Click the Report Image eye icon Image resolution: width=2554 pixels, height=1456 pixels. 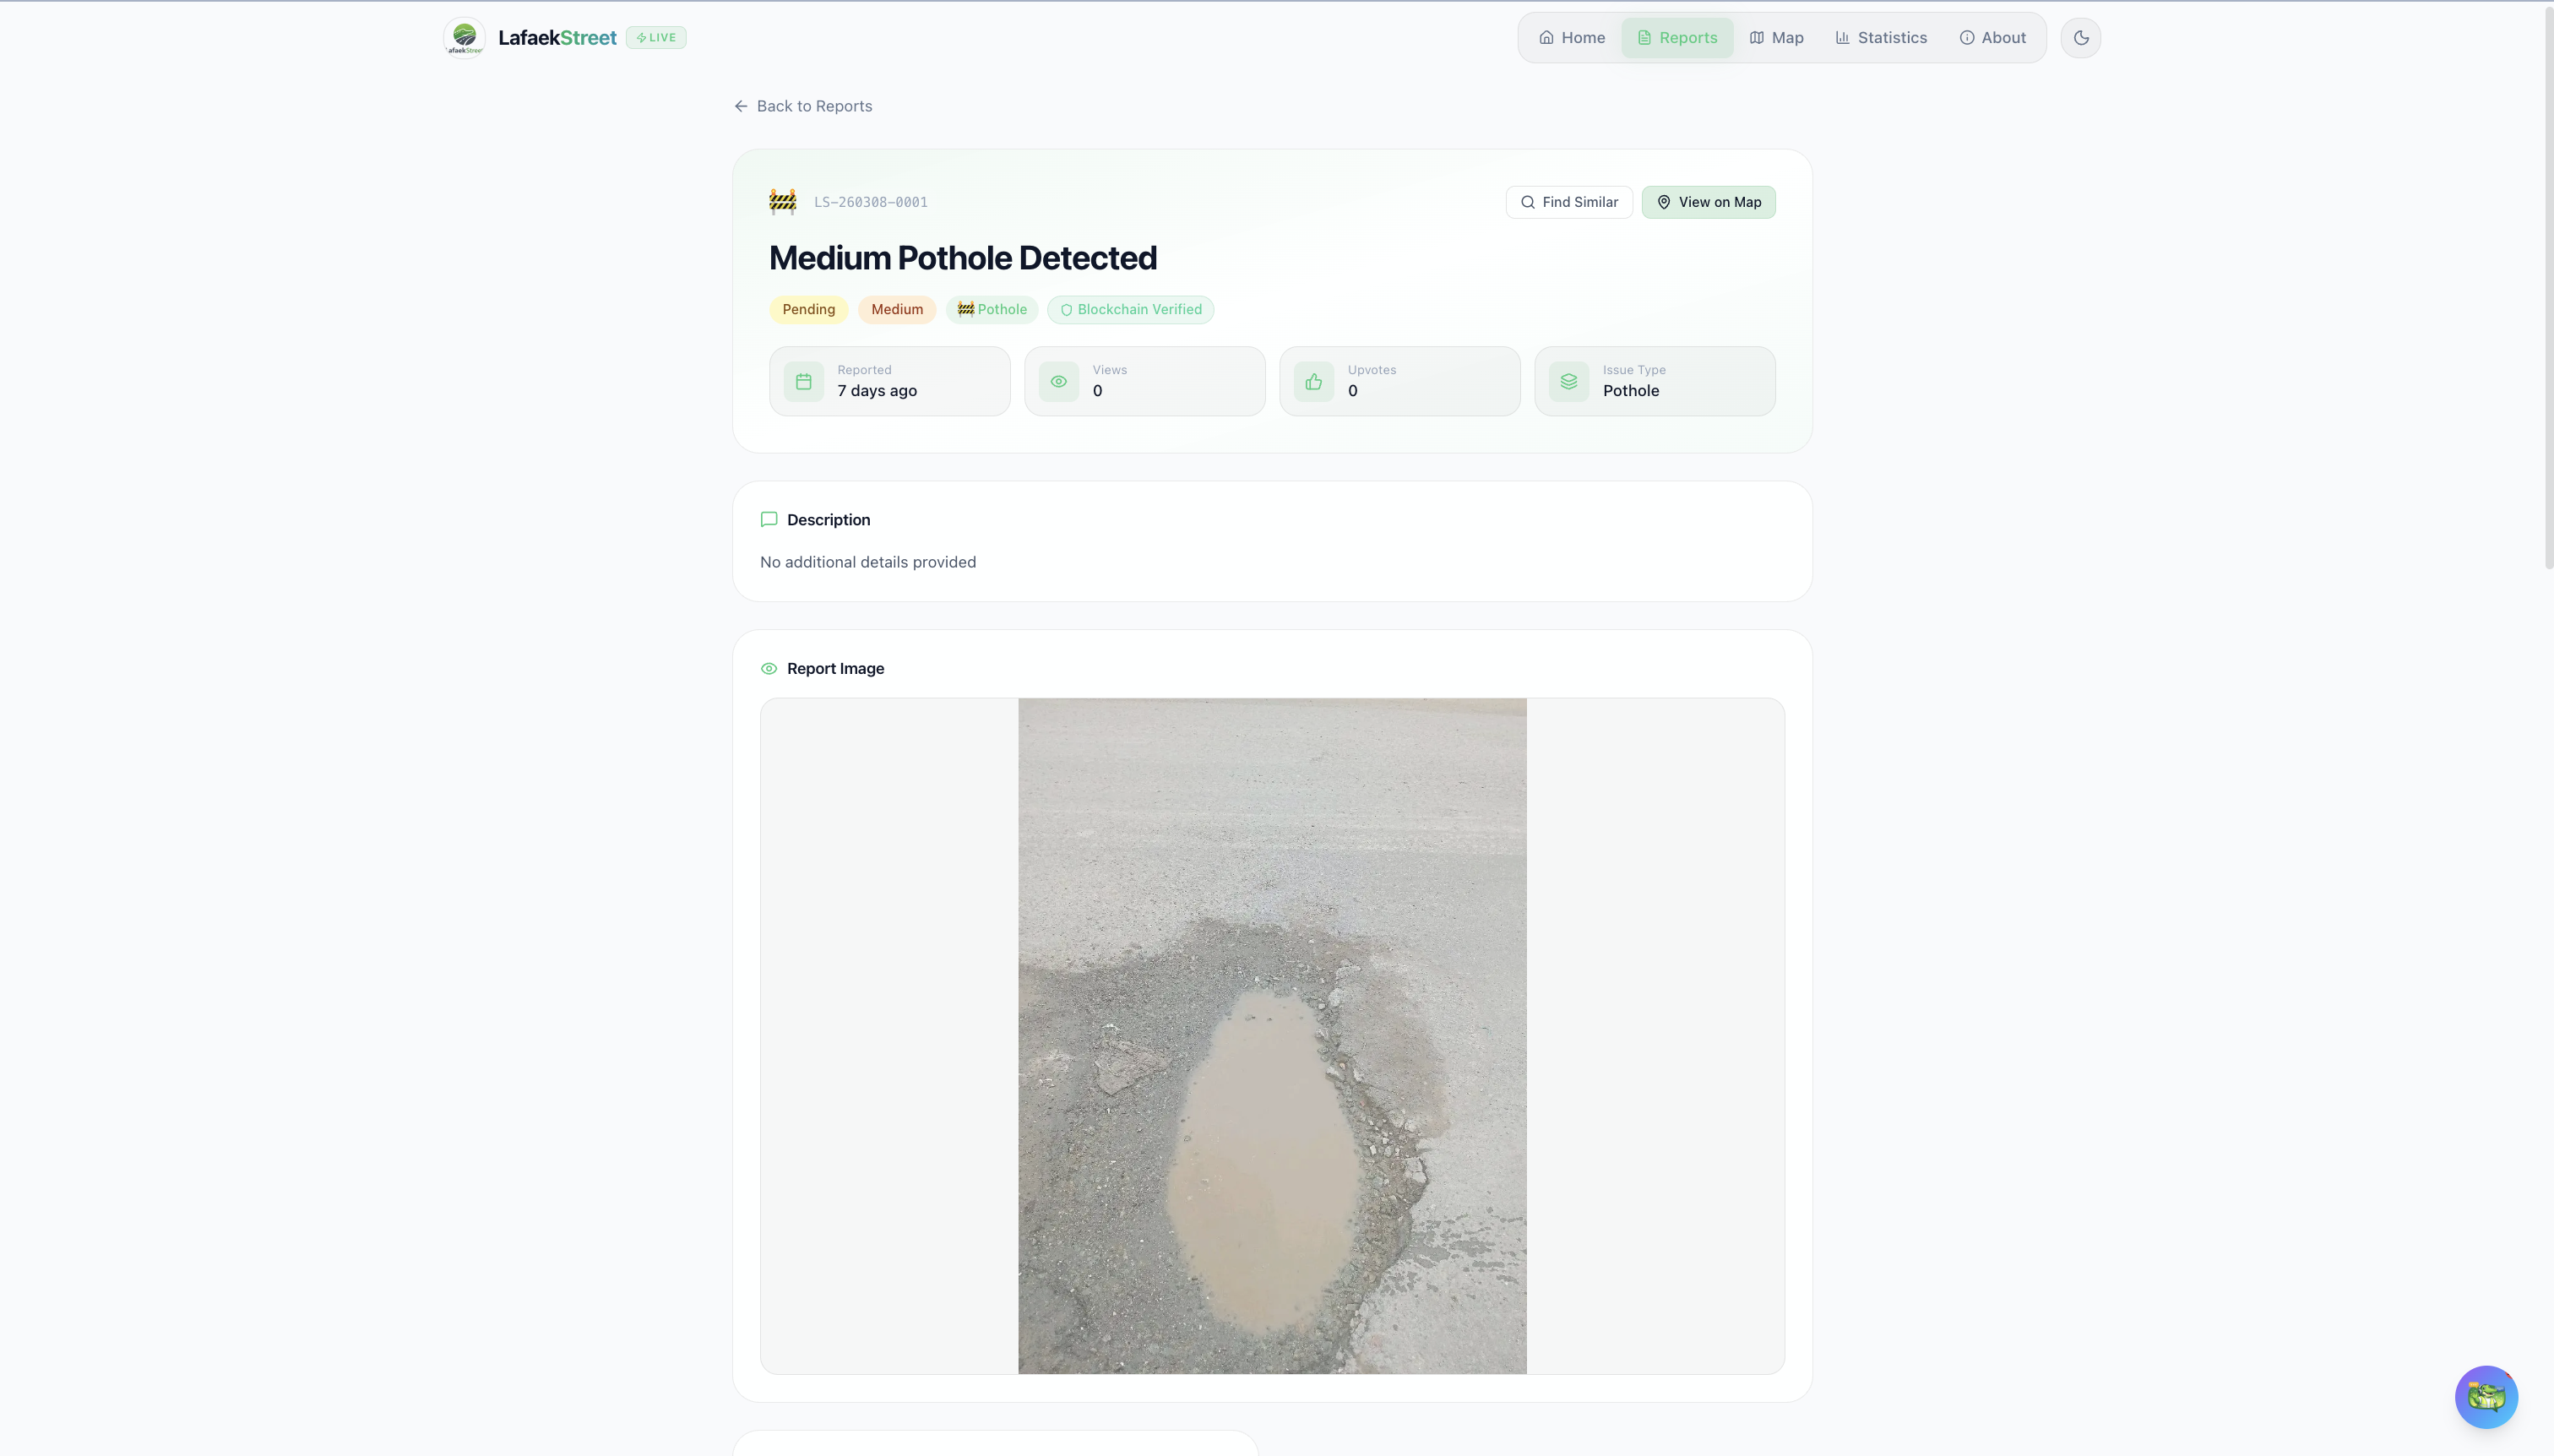coord(769,669)
